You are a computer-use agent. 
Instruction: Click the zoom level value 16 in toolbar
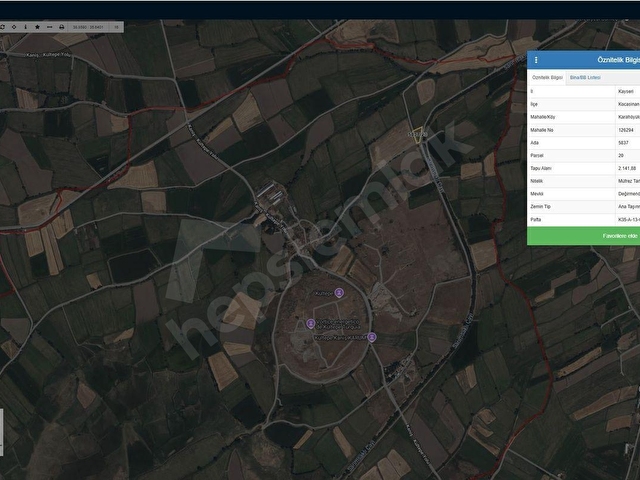[x=116, y=27]
